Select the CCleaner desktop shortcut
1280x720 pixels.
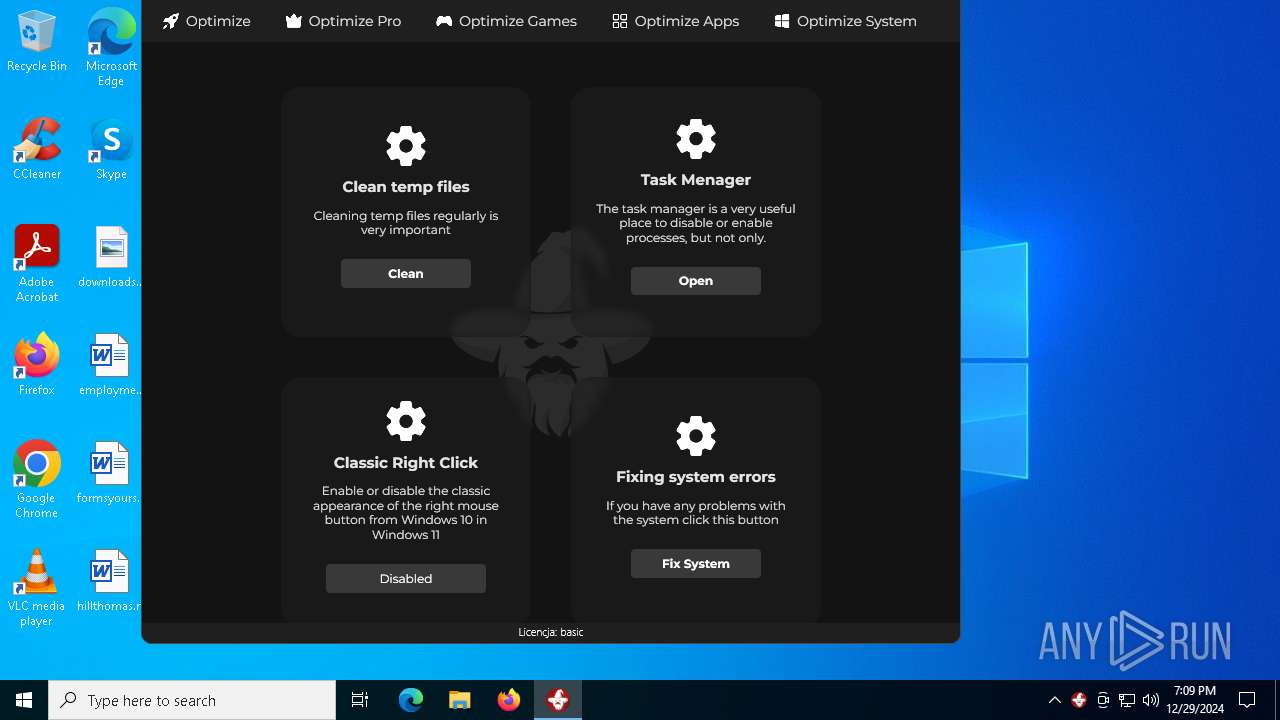[x=37, y=149]
